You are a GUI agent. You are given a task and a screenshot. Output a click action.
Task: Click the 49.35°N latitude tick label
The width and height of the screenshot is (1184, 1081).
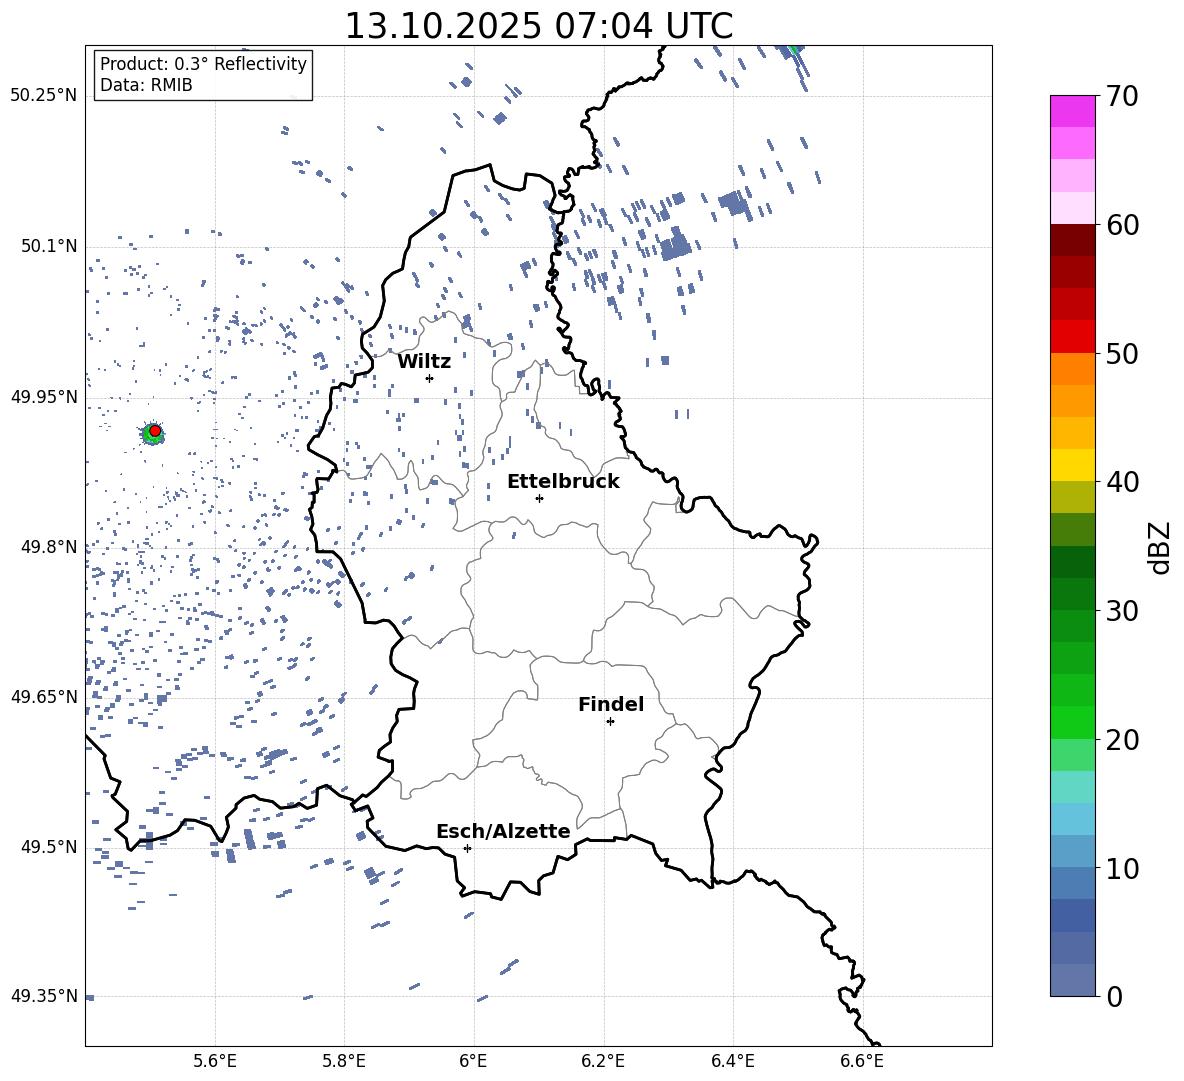[x=44, y=996]
